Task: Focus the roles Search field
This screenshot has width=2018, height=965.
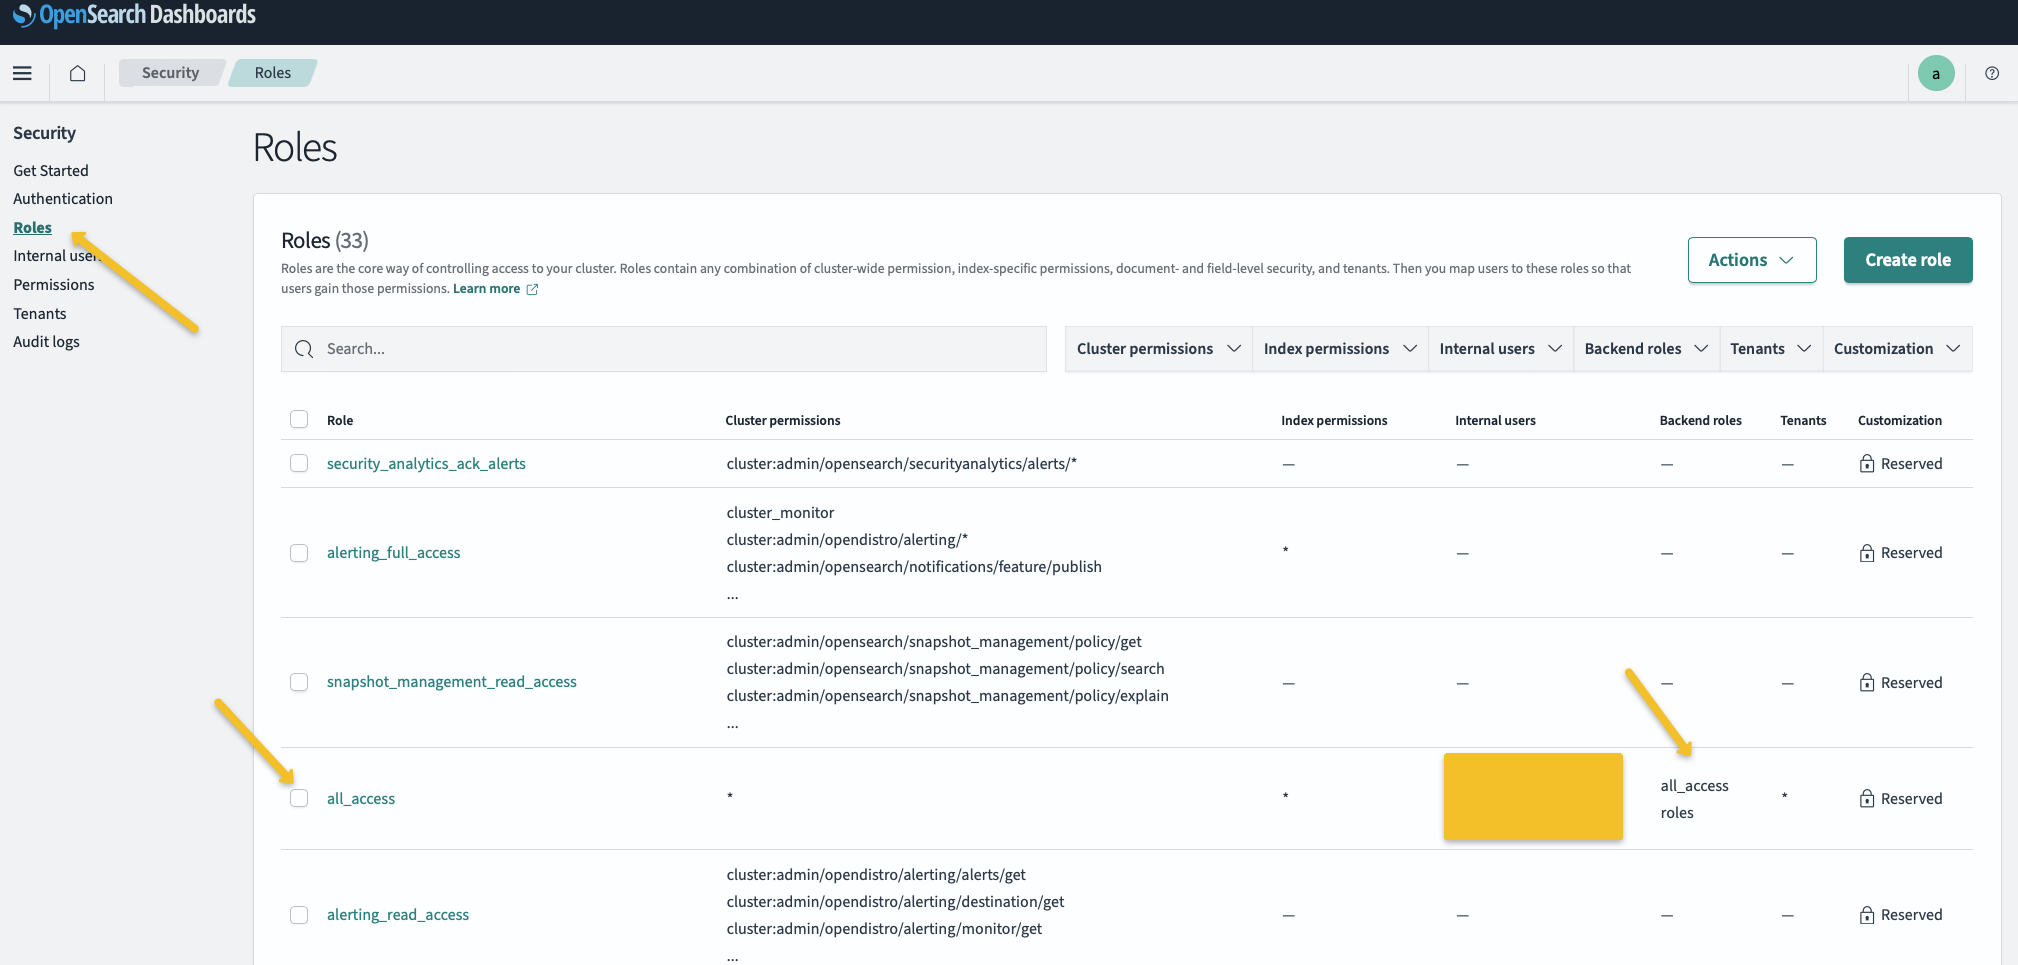Action: (664, 349)
